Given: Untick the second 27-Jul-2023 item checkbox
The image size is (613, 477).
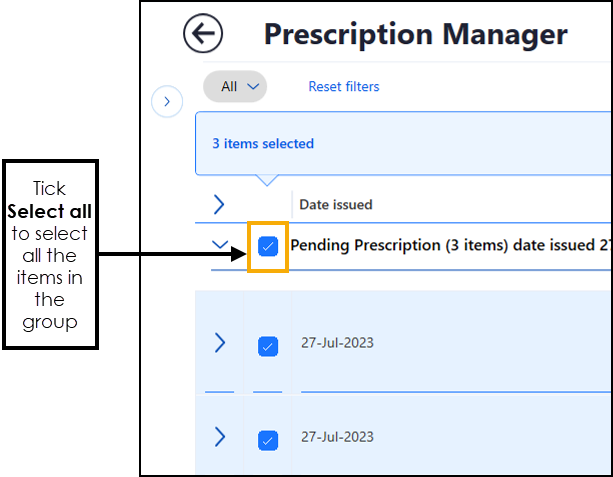Looking at the screenshot, I should tap(267, 439).
